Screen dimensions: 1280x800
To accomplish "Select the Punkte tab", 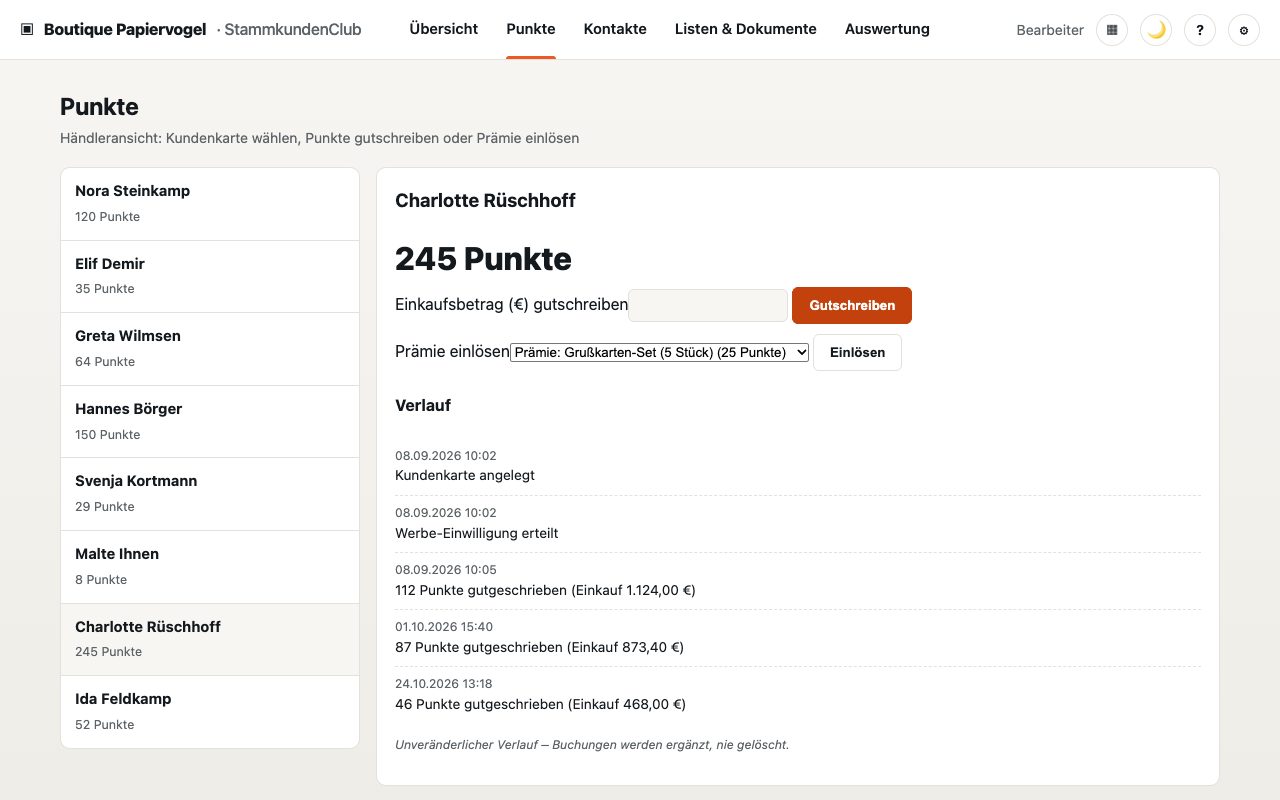I will pyautogui.click(x=531, y=29).
